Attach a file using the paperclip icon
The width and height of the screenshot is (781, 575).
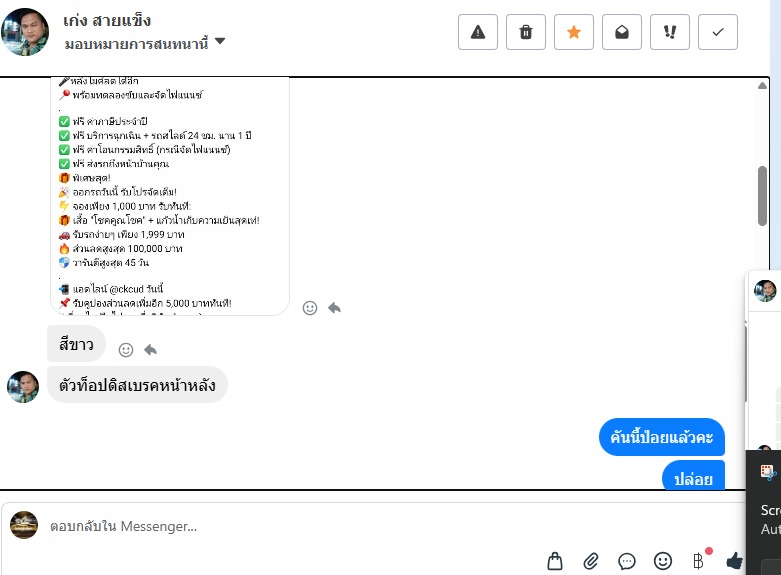click(x=591, y=561)
